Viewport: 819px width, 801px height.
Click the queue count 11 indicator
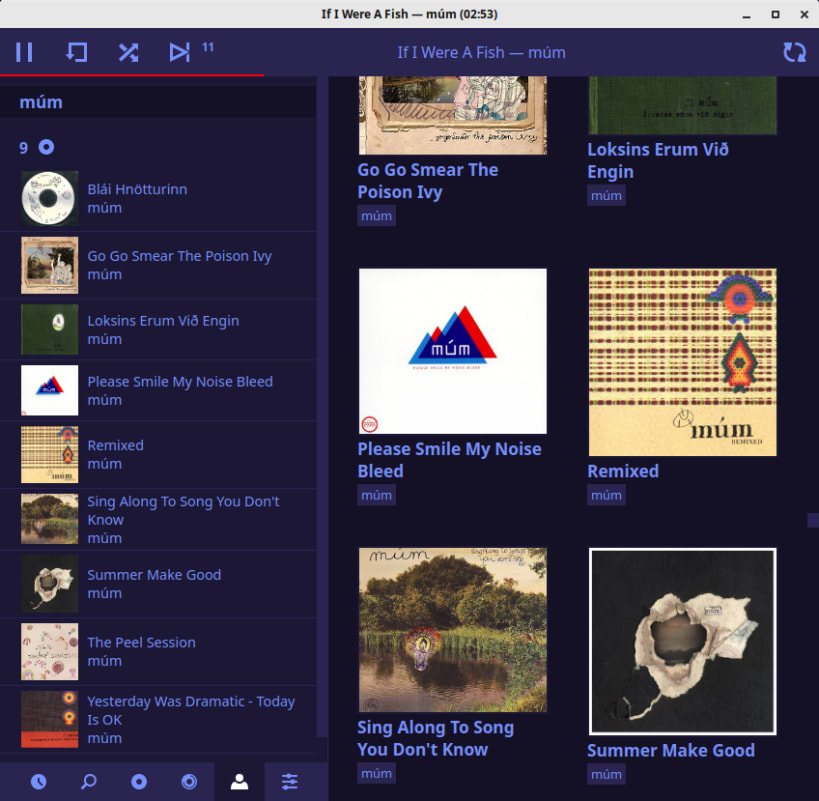coord(208,48)
